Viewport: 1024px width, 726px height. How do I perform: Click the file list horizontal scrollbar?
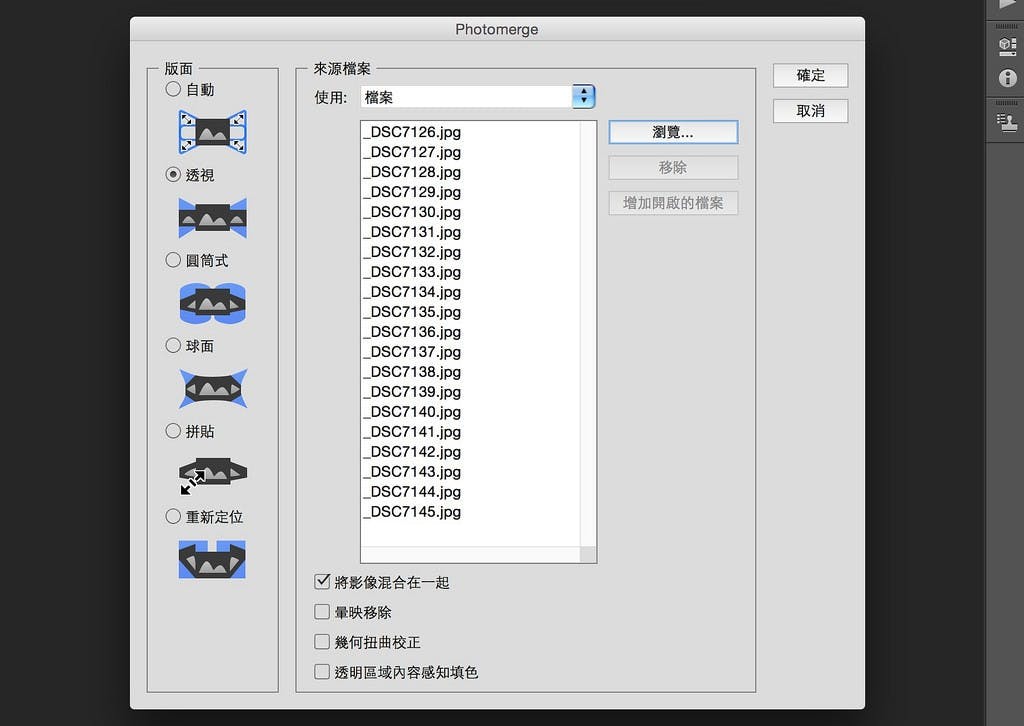coord(470,555)
